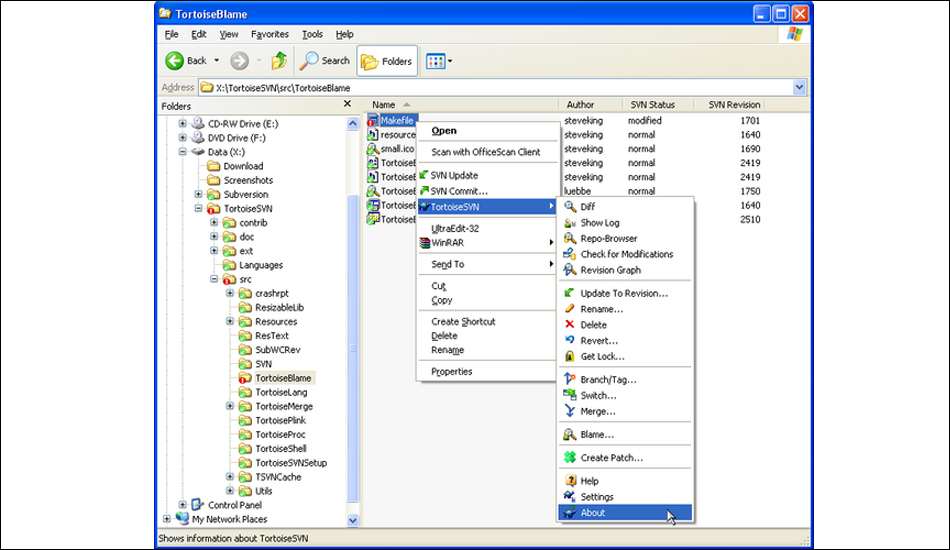Expand the Subversion folder node
Image resolution: width=950 pixels, height=550 pixels.
click(198, 194)
